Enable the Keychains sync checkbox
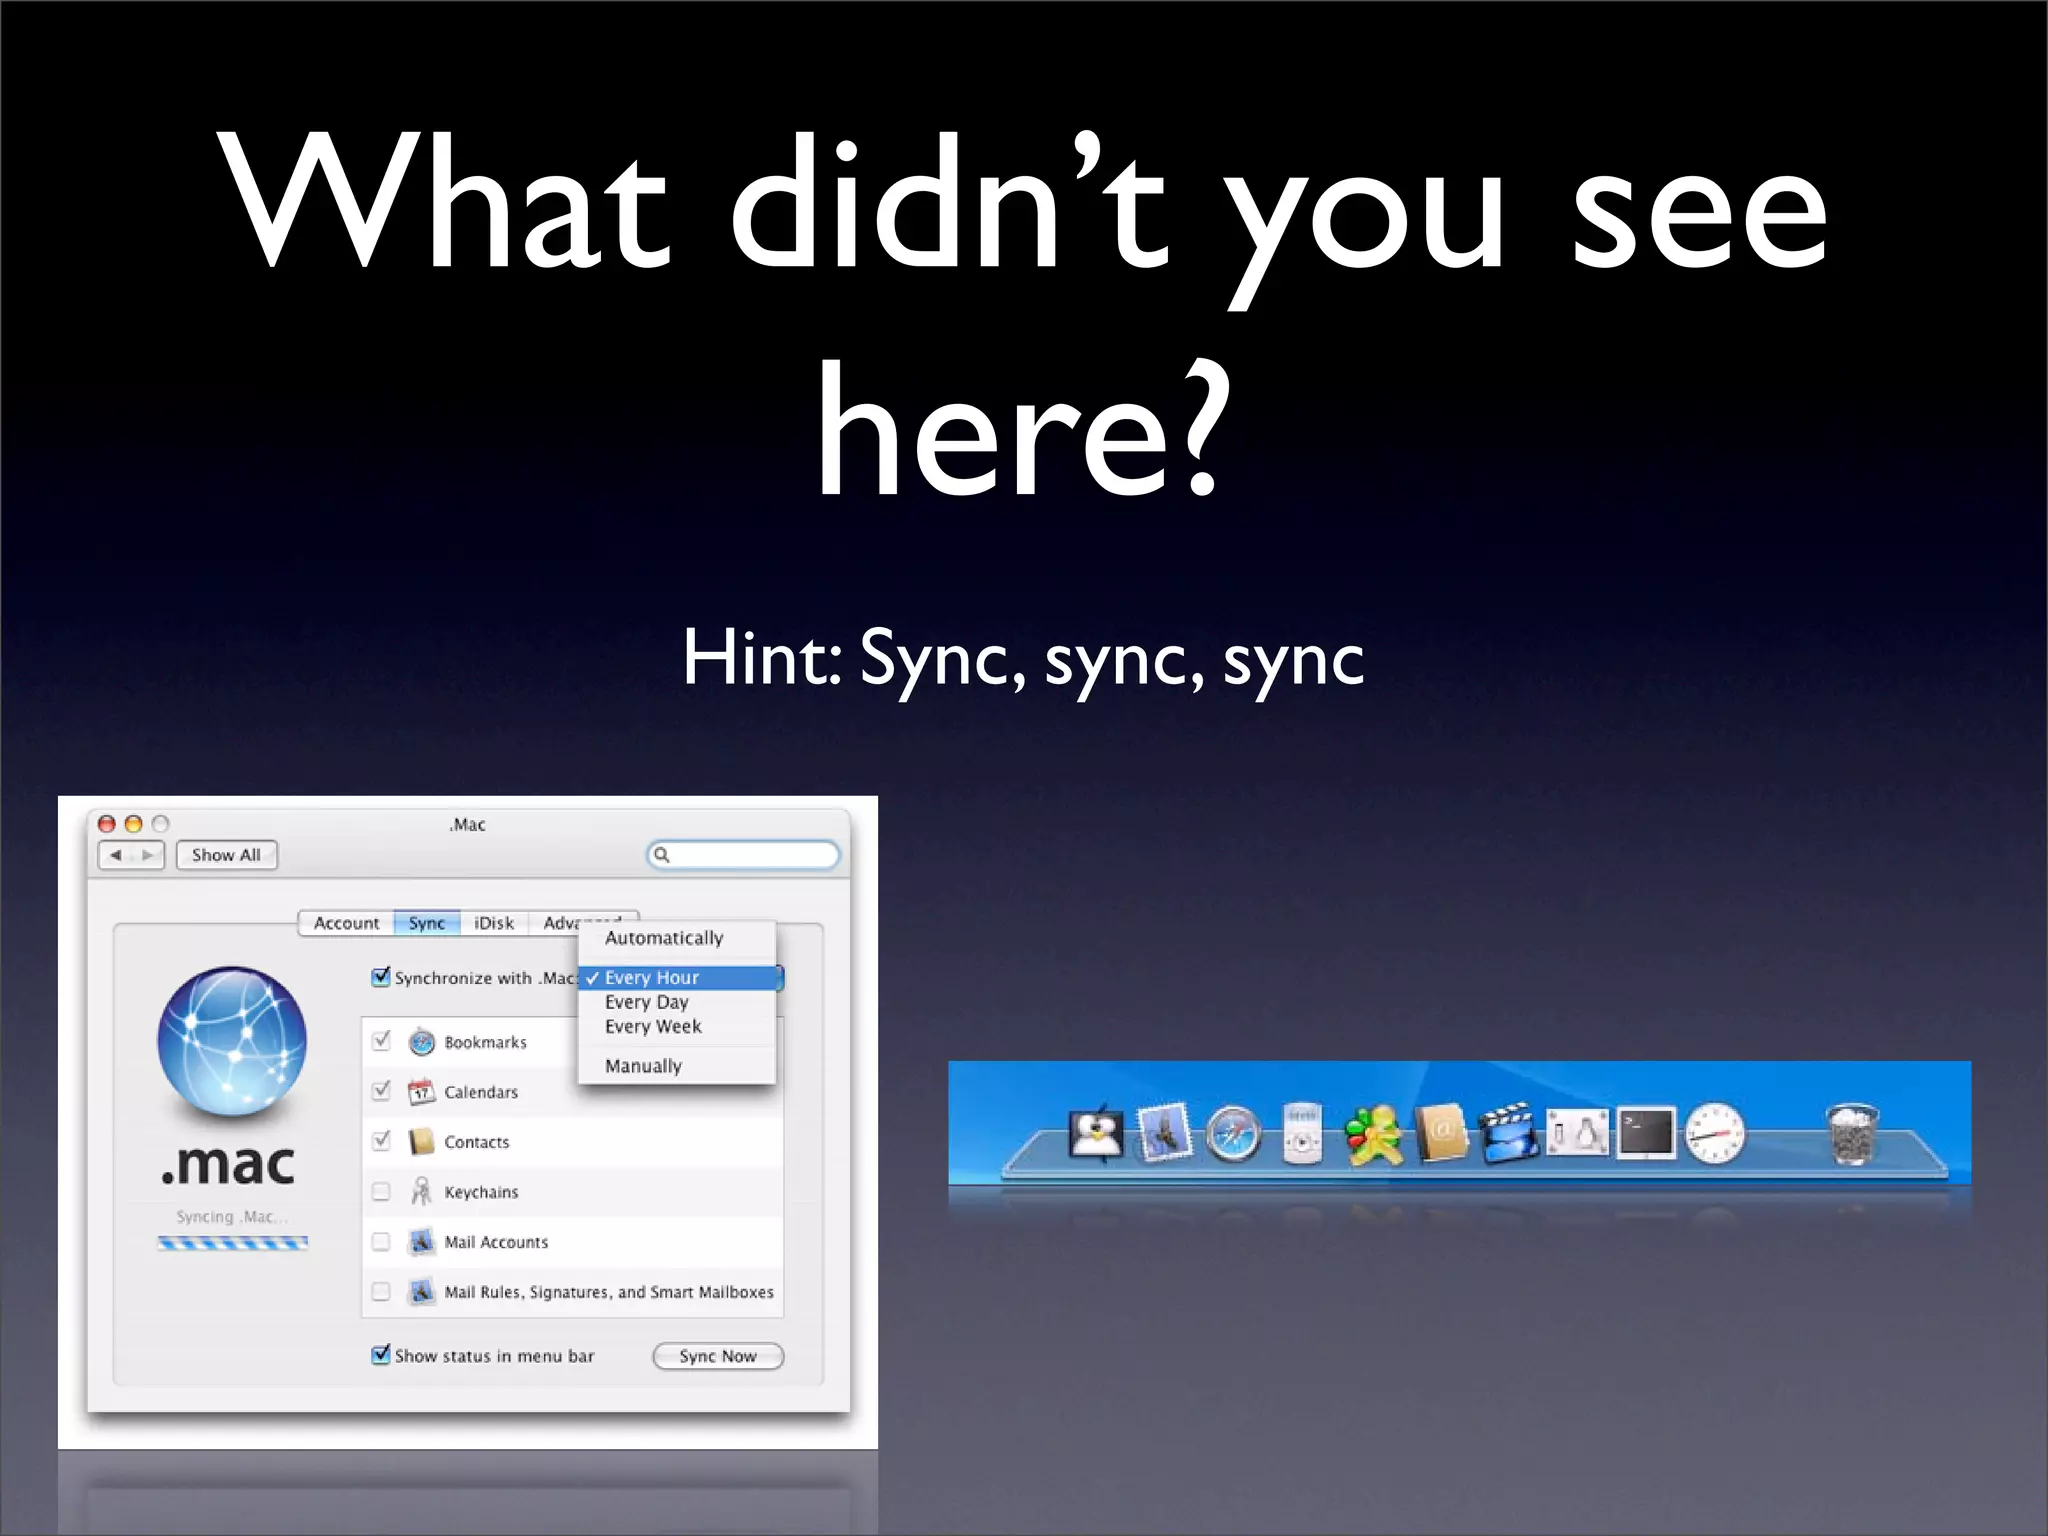The width and height of the screenshot is (2048, 1536). coord(381,1191)
